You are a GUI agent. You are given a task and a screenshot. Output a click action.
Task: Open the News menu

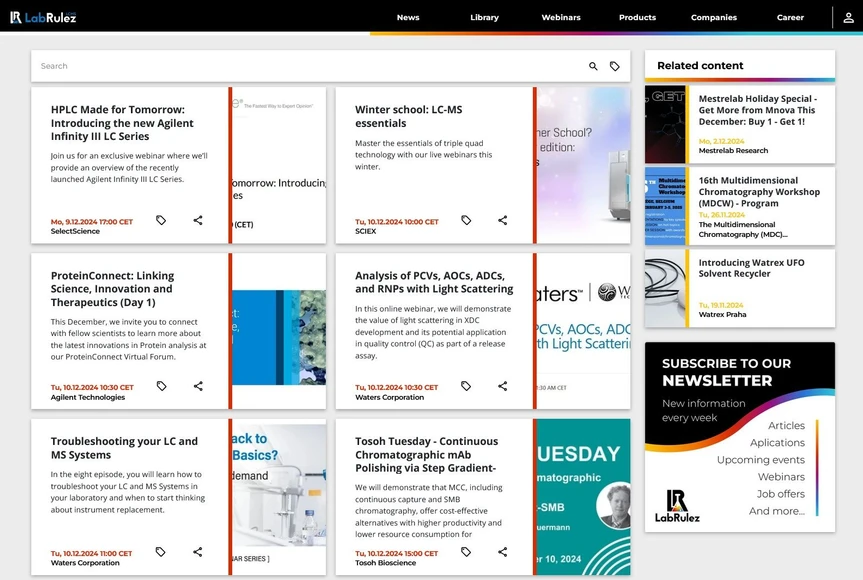point(407,17)
